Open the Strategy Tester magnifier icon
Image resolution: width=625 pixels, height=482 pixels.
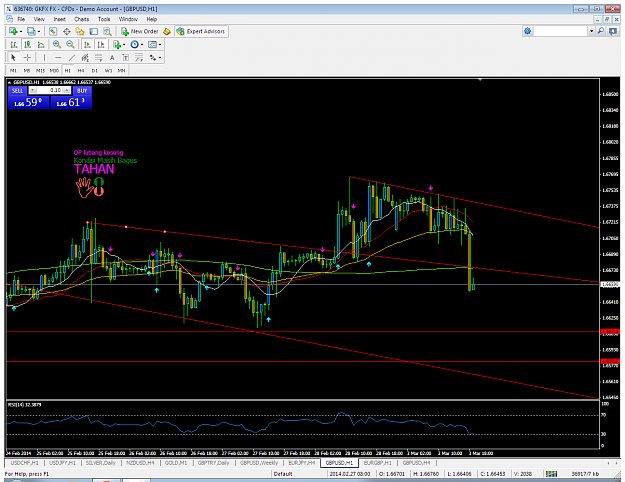107,31
